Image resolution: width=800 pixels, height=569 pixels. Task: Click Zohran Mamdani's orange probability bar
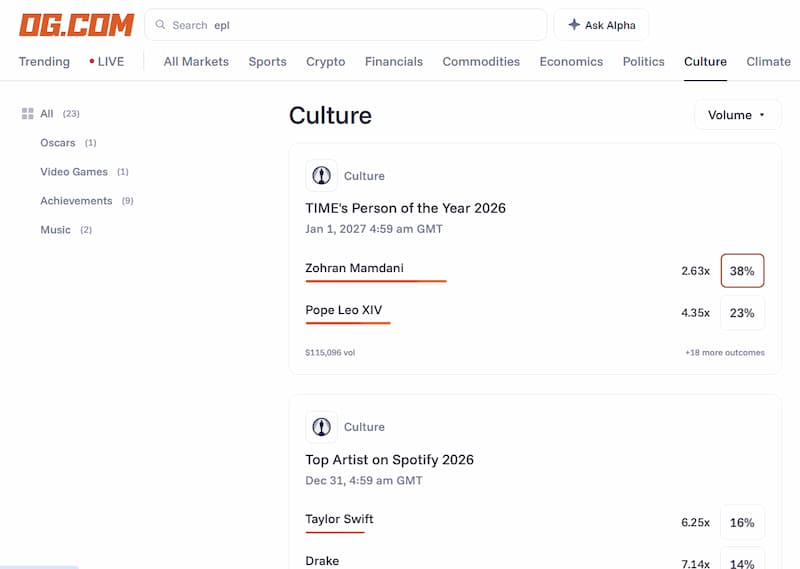click(x=376, y=281)
